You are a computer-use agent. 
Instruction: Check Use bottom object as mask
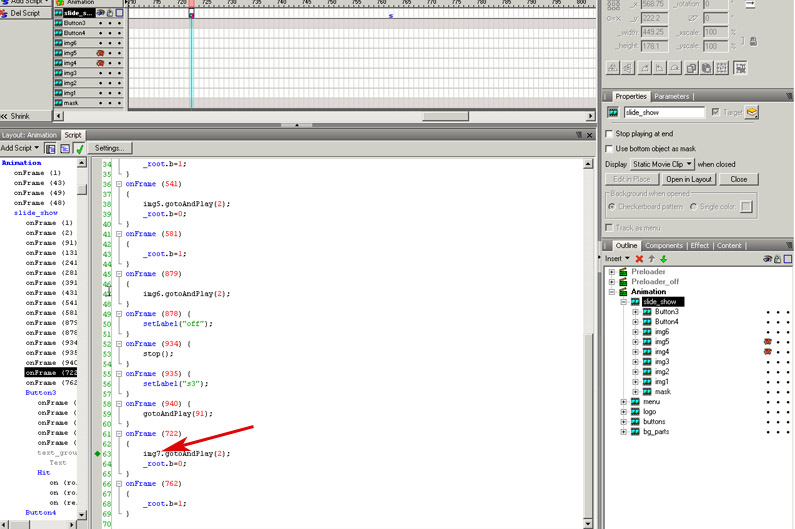(610, 148)
